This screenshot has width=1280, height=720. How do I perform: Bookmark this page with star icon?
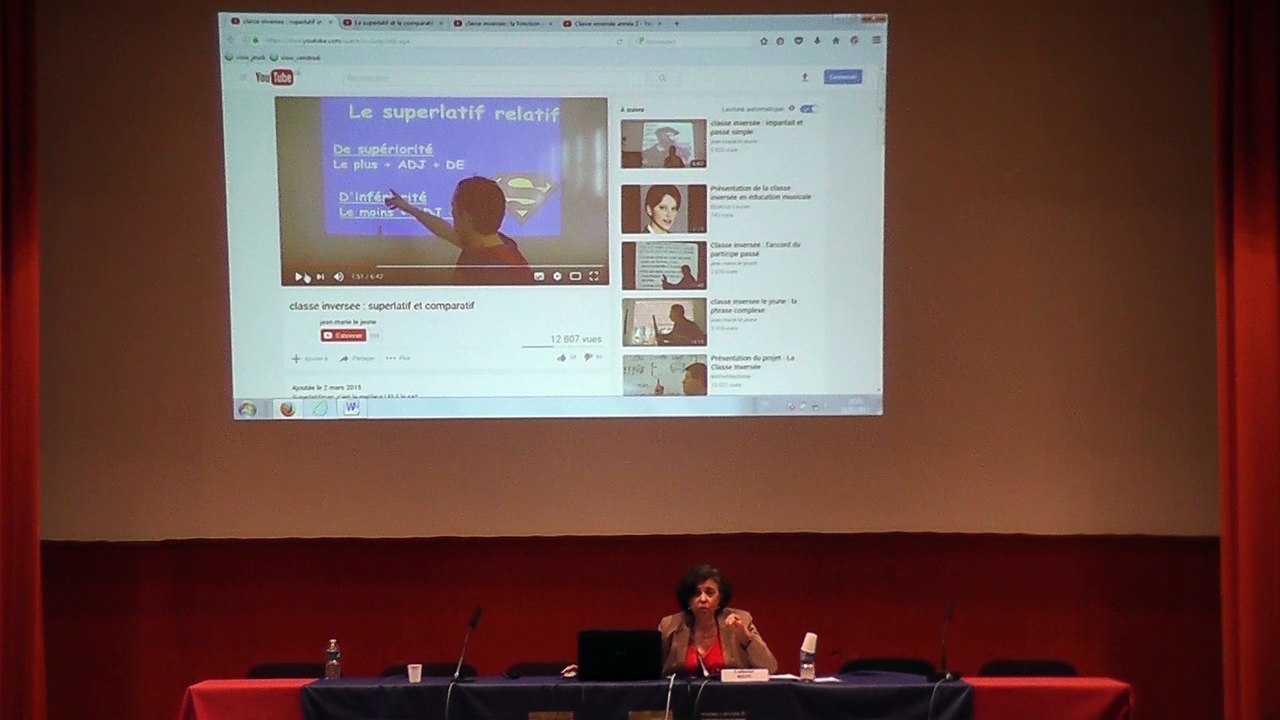[764, 40]
